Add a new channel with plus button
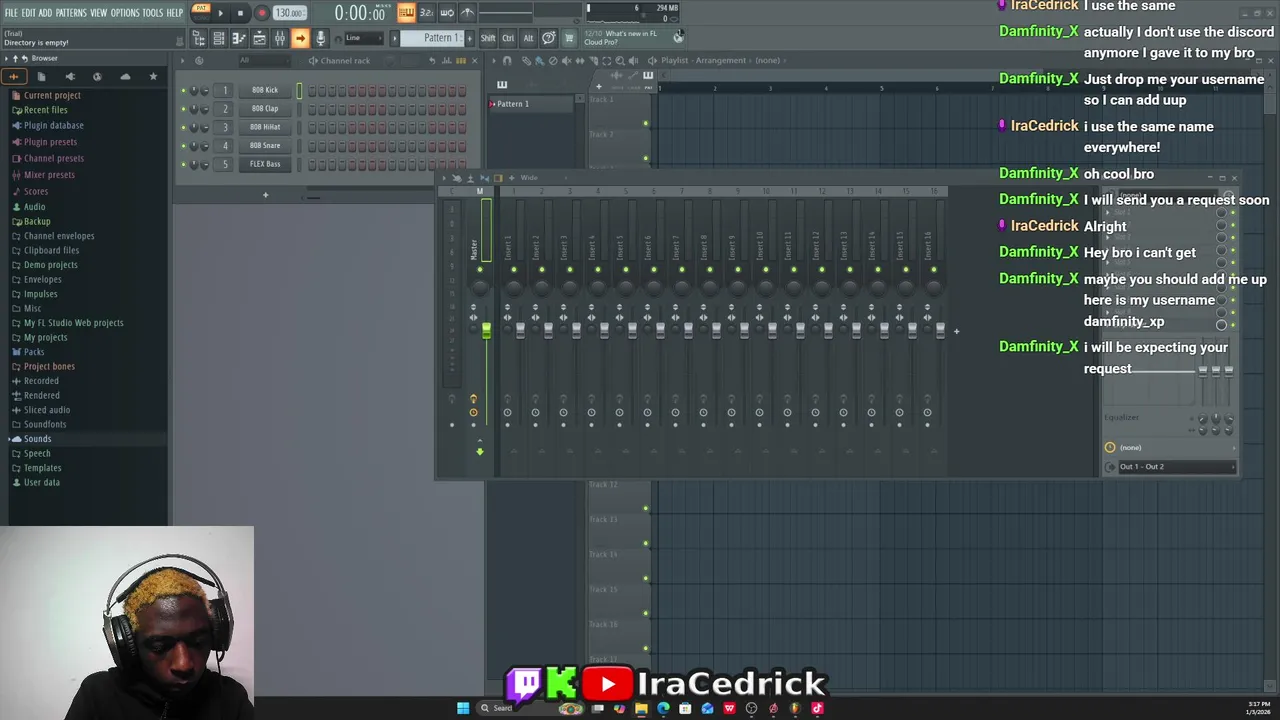This screenshot has height=720, width=1280. coord(265,195)
